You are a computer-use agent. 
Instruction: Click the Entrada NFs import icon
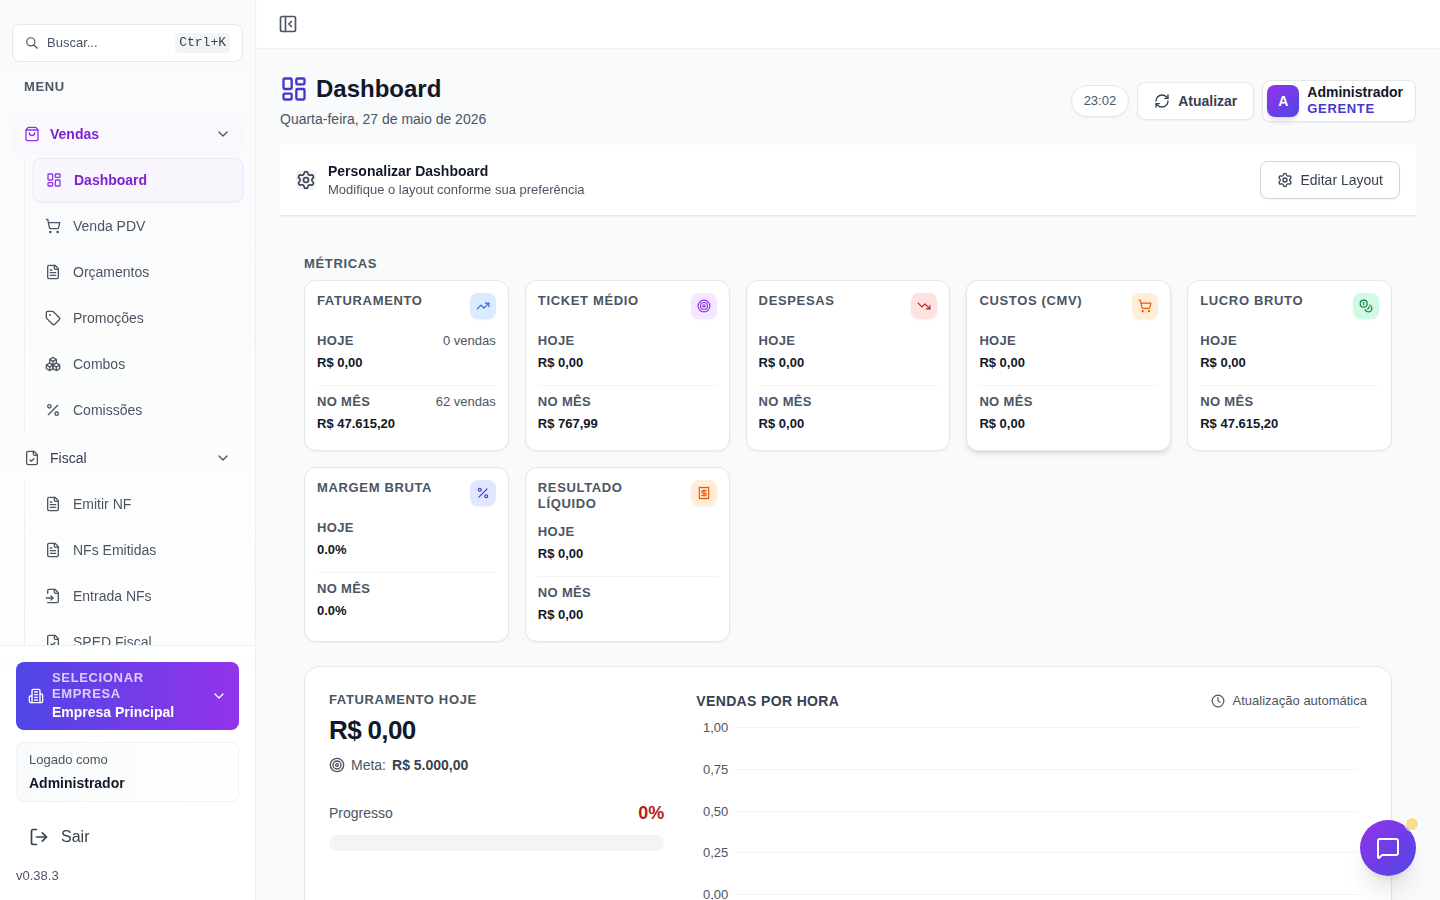pyautogui.click(x=53, y=596)
